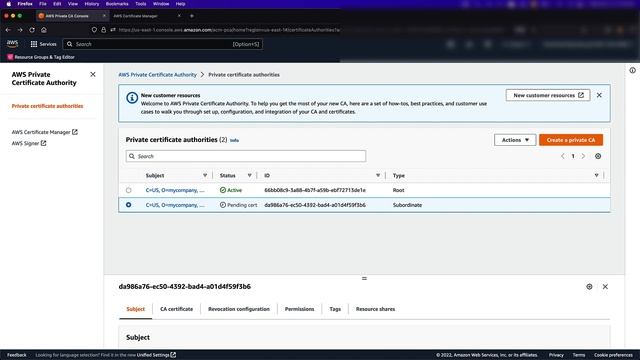Go to next page of CA list
This screenshot has height=360, width=640.
tap(583, 156)
